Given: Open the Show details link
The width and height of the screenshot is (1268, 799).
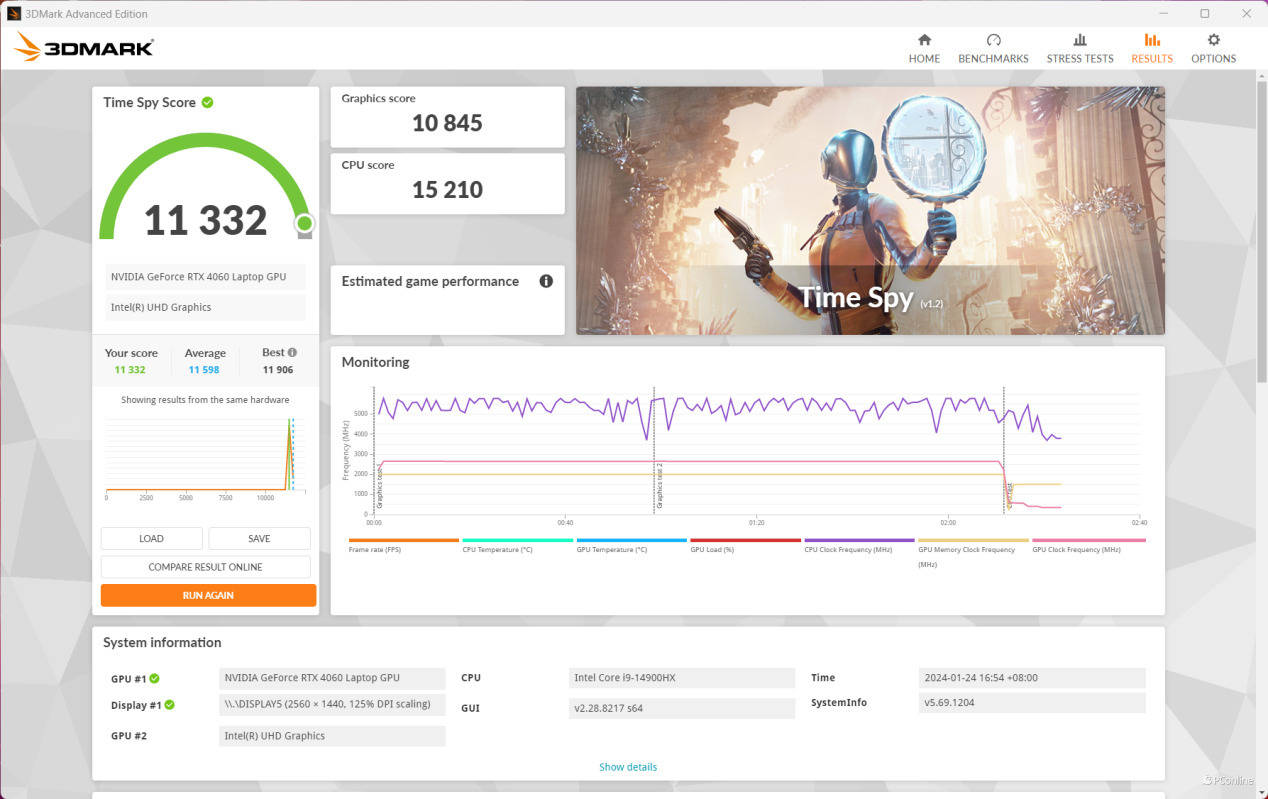Looking at the screenshot, I should click(x=628, y=767).
